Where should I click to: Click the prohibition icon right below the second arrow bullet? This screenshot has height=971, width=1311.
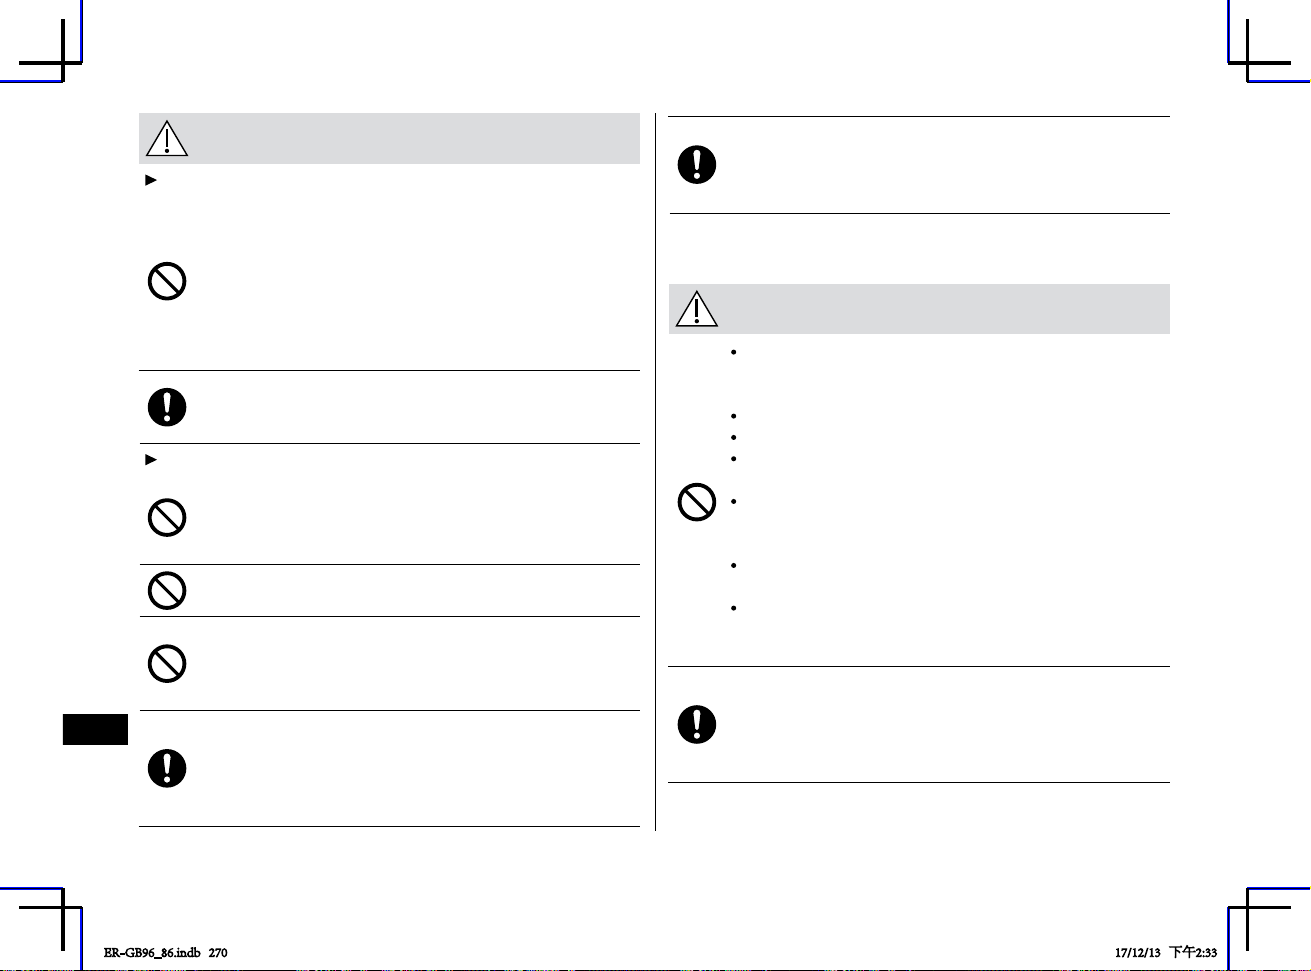(x=167, y=518)
